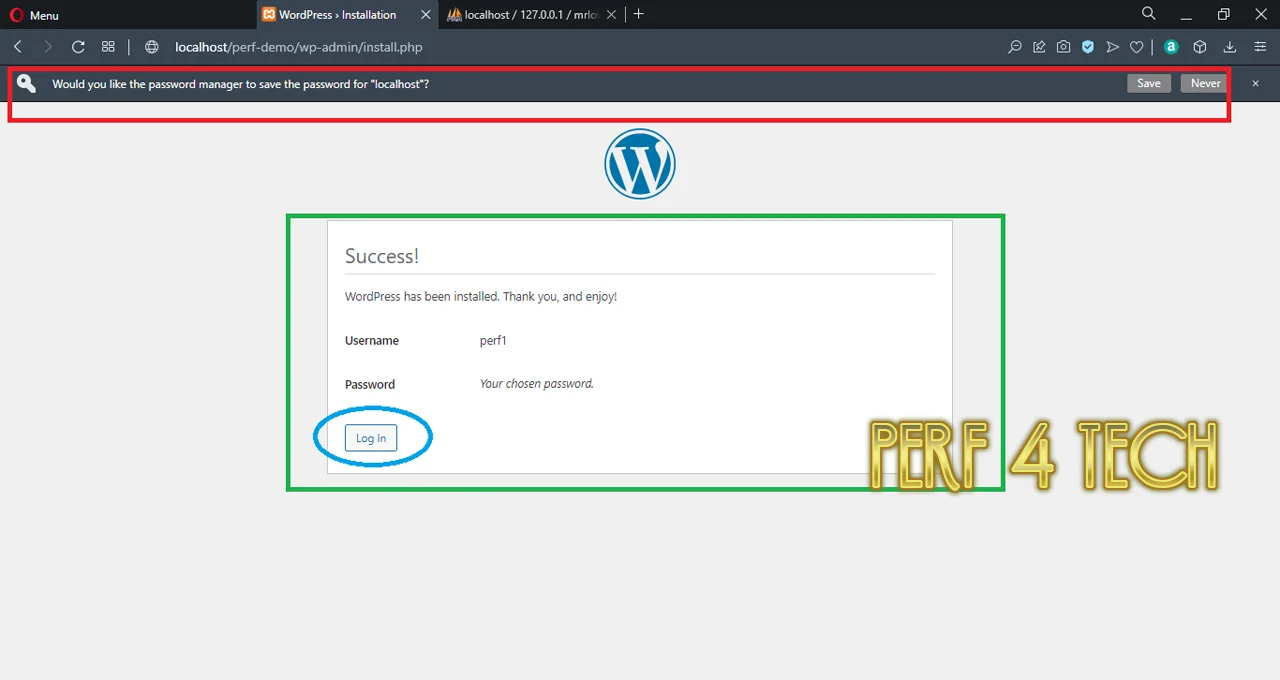Click the 'perf1' username value
Viewport: 1280px width, 680px height.
[493, 341]
